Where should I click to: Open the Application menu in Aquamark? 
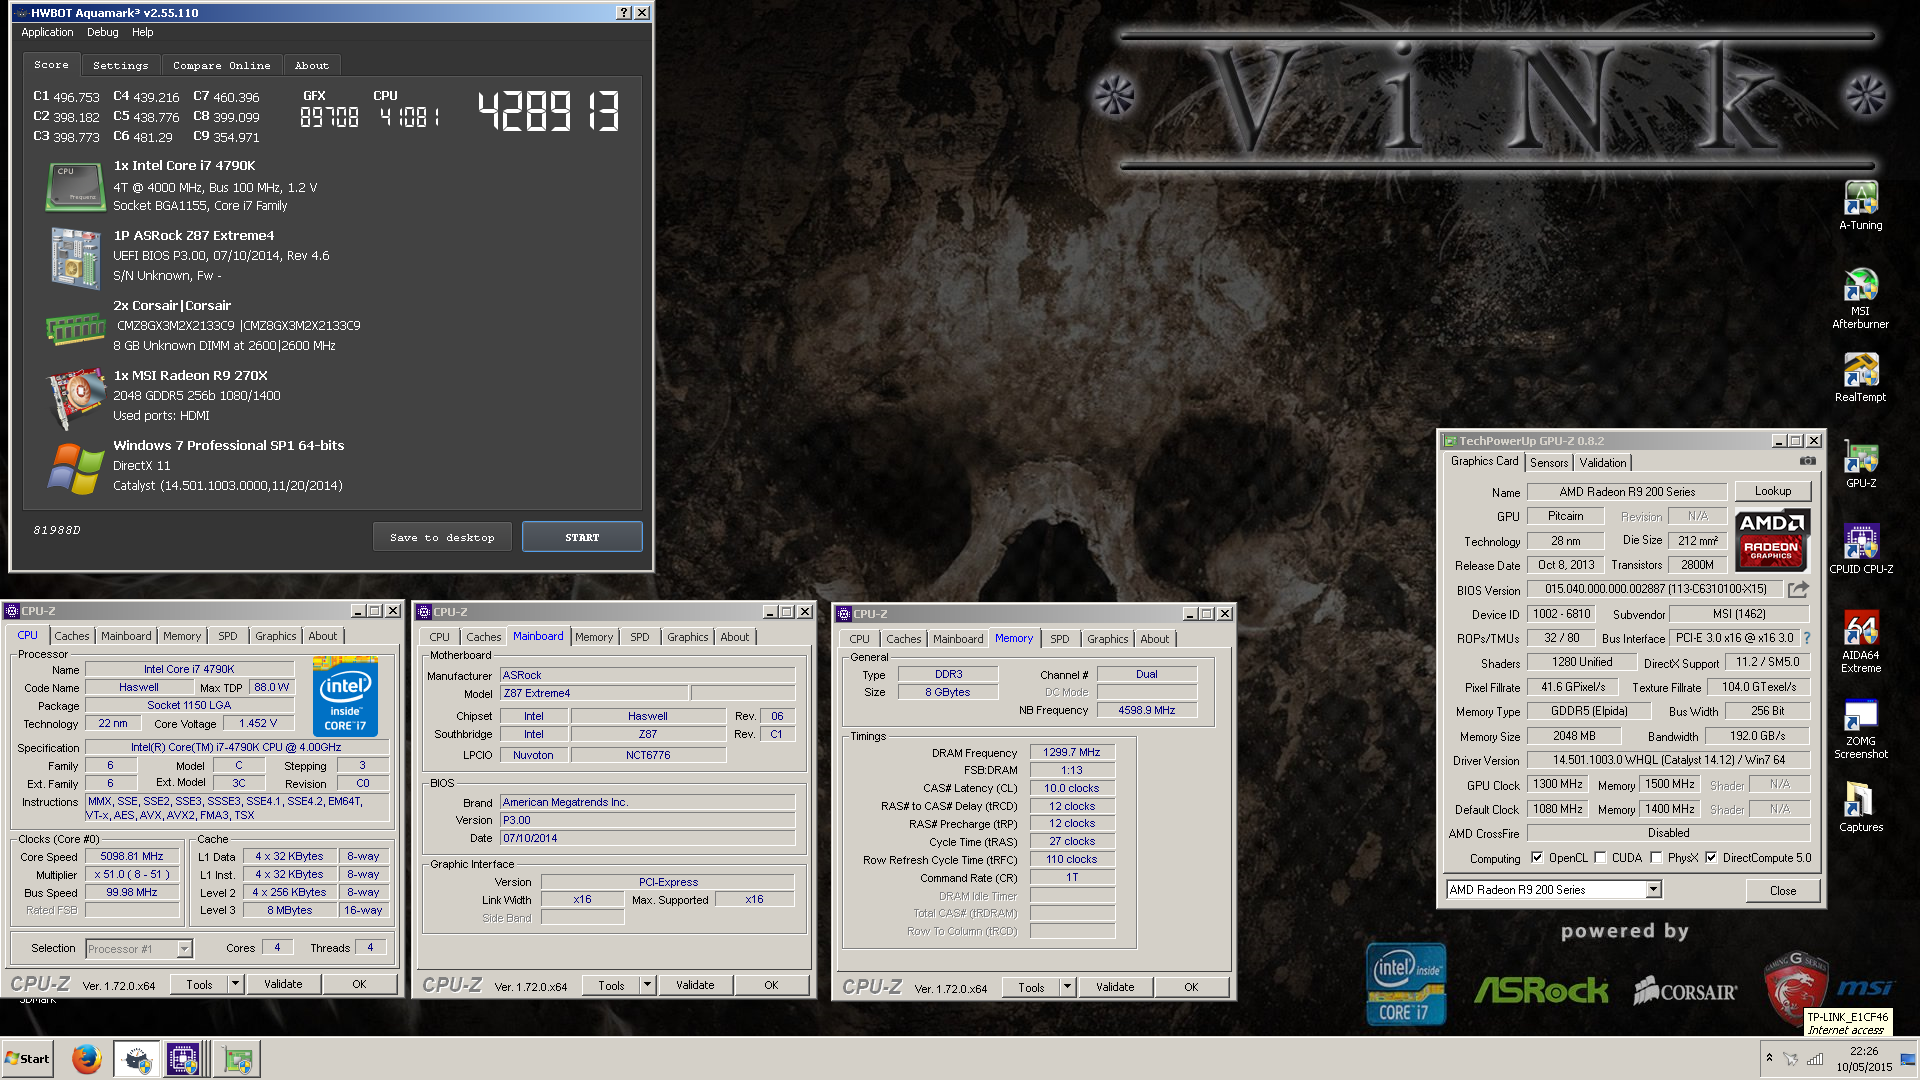(x=47, y=32)
